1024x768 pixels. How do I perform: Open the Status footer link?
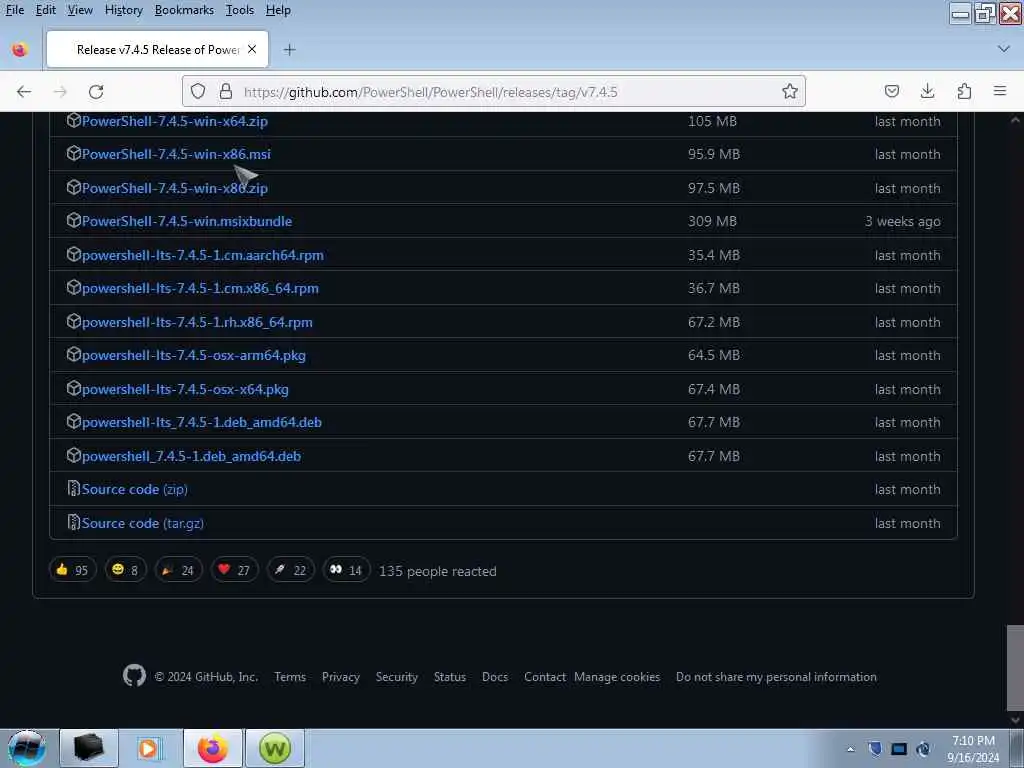point(450,677)
